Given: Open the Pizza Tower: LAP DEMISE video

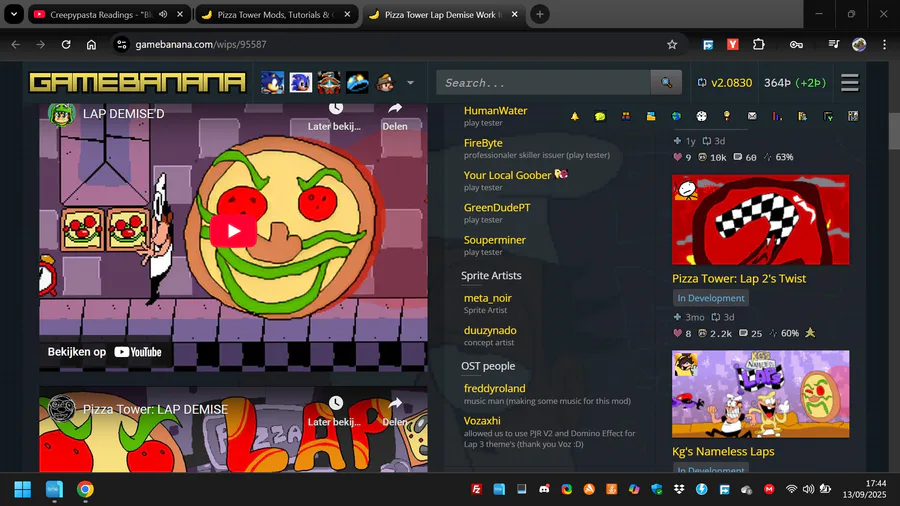Looking at the screenshot, I should [x=156, y=409].
